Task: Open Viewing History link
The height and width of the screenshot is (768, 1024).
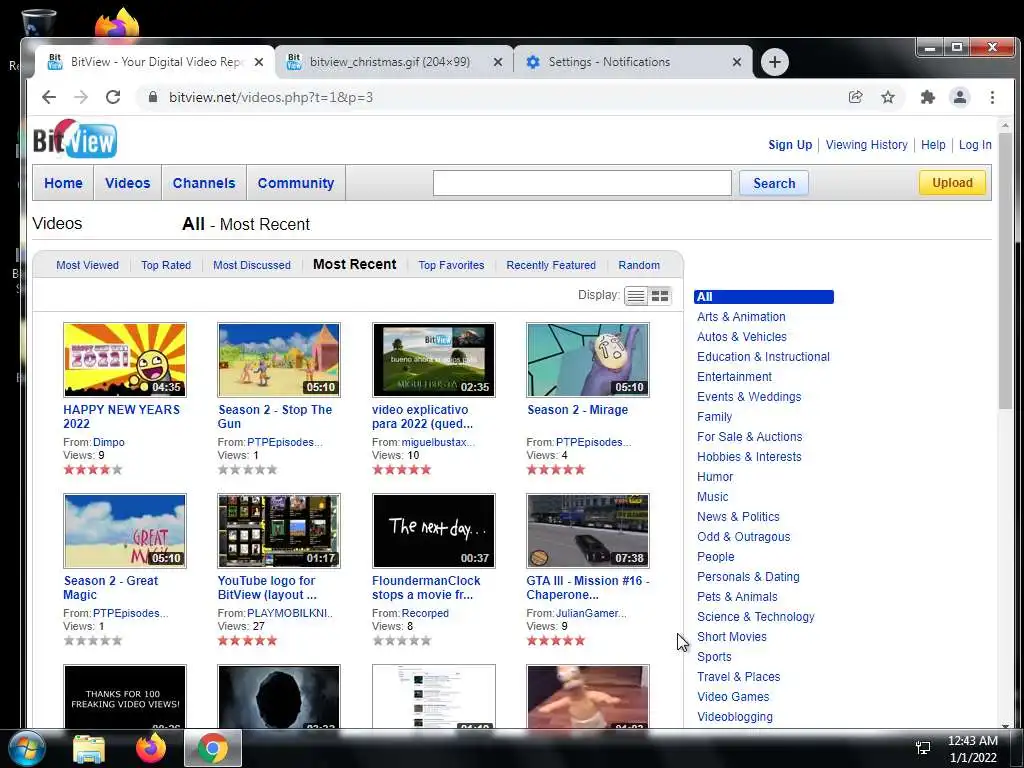Action: (867, 145)
